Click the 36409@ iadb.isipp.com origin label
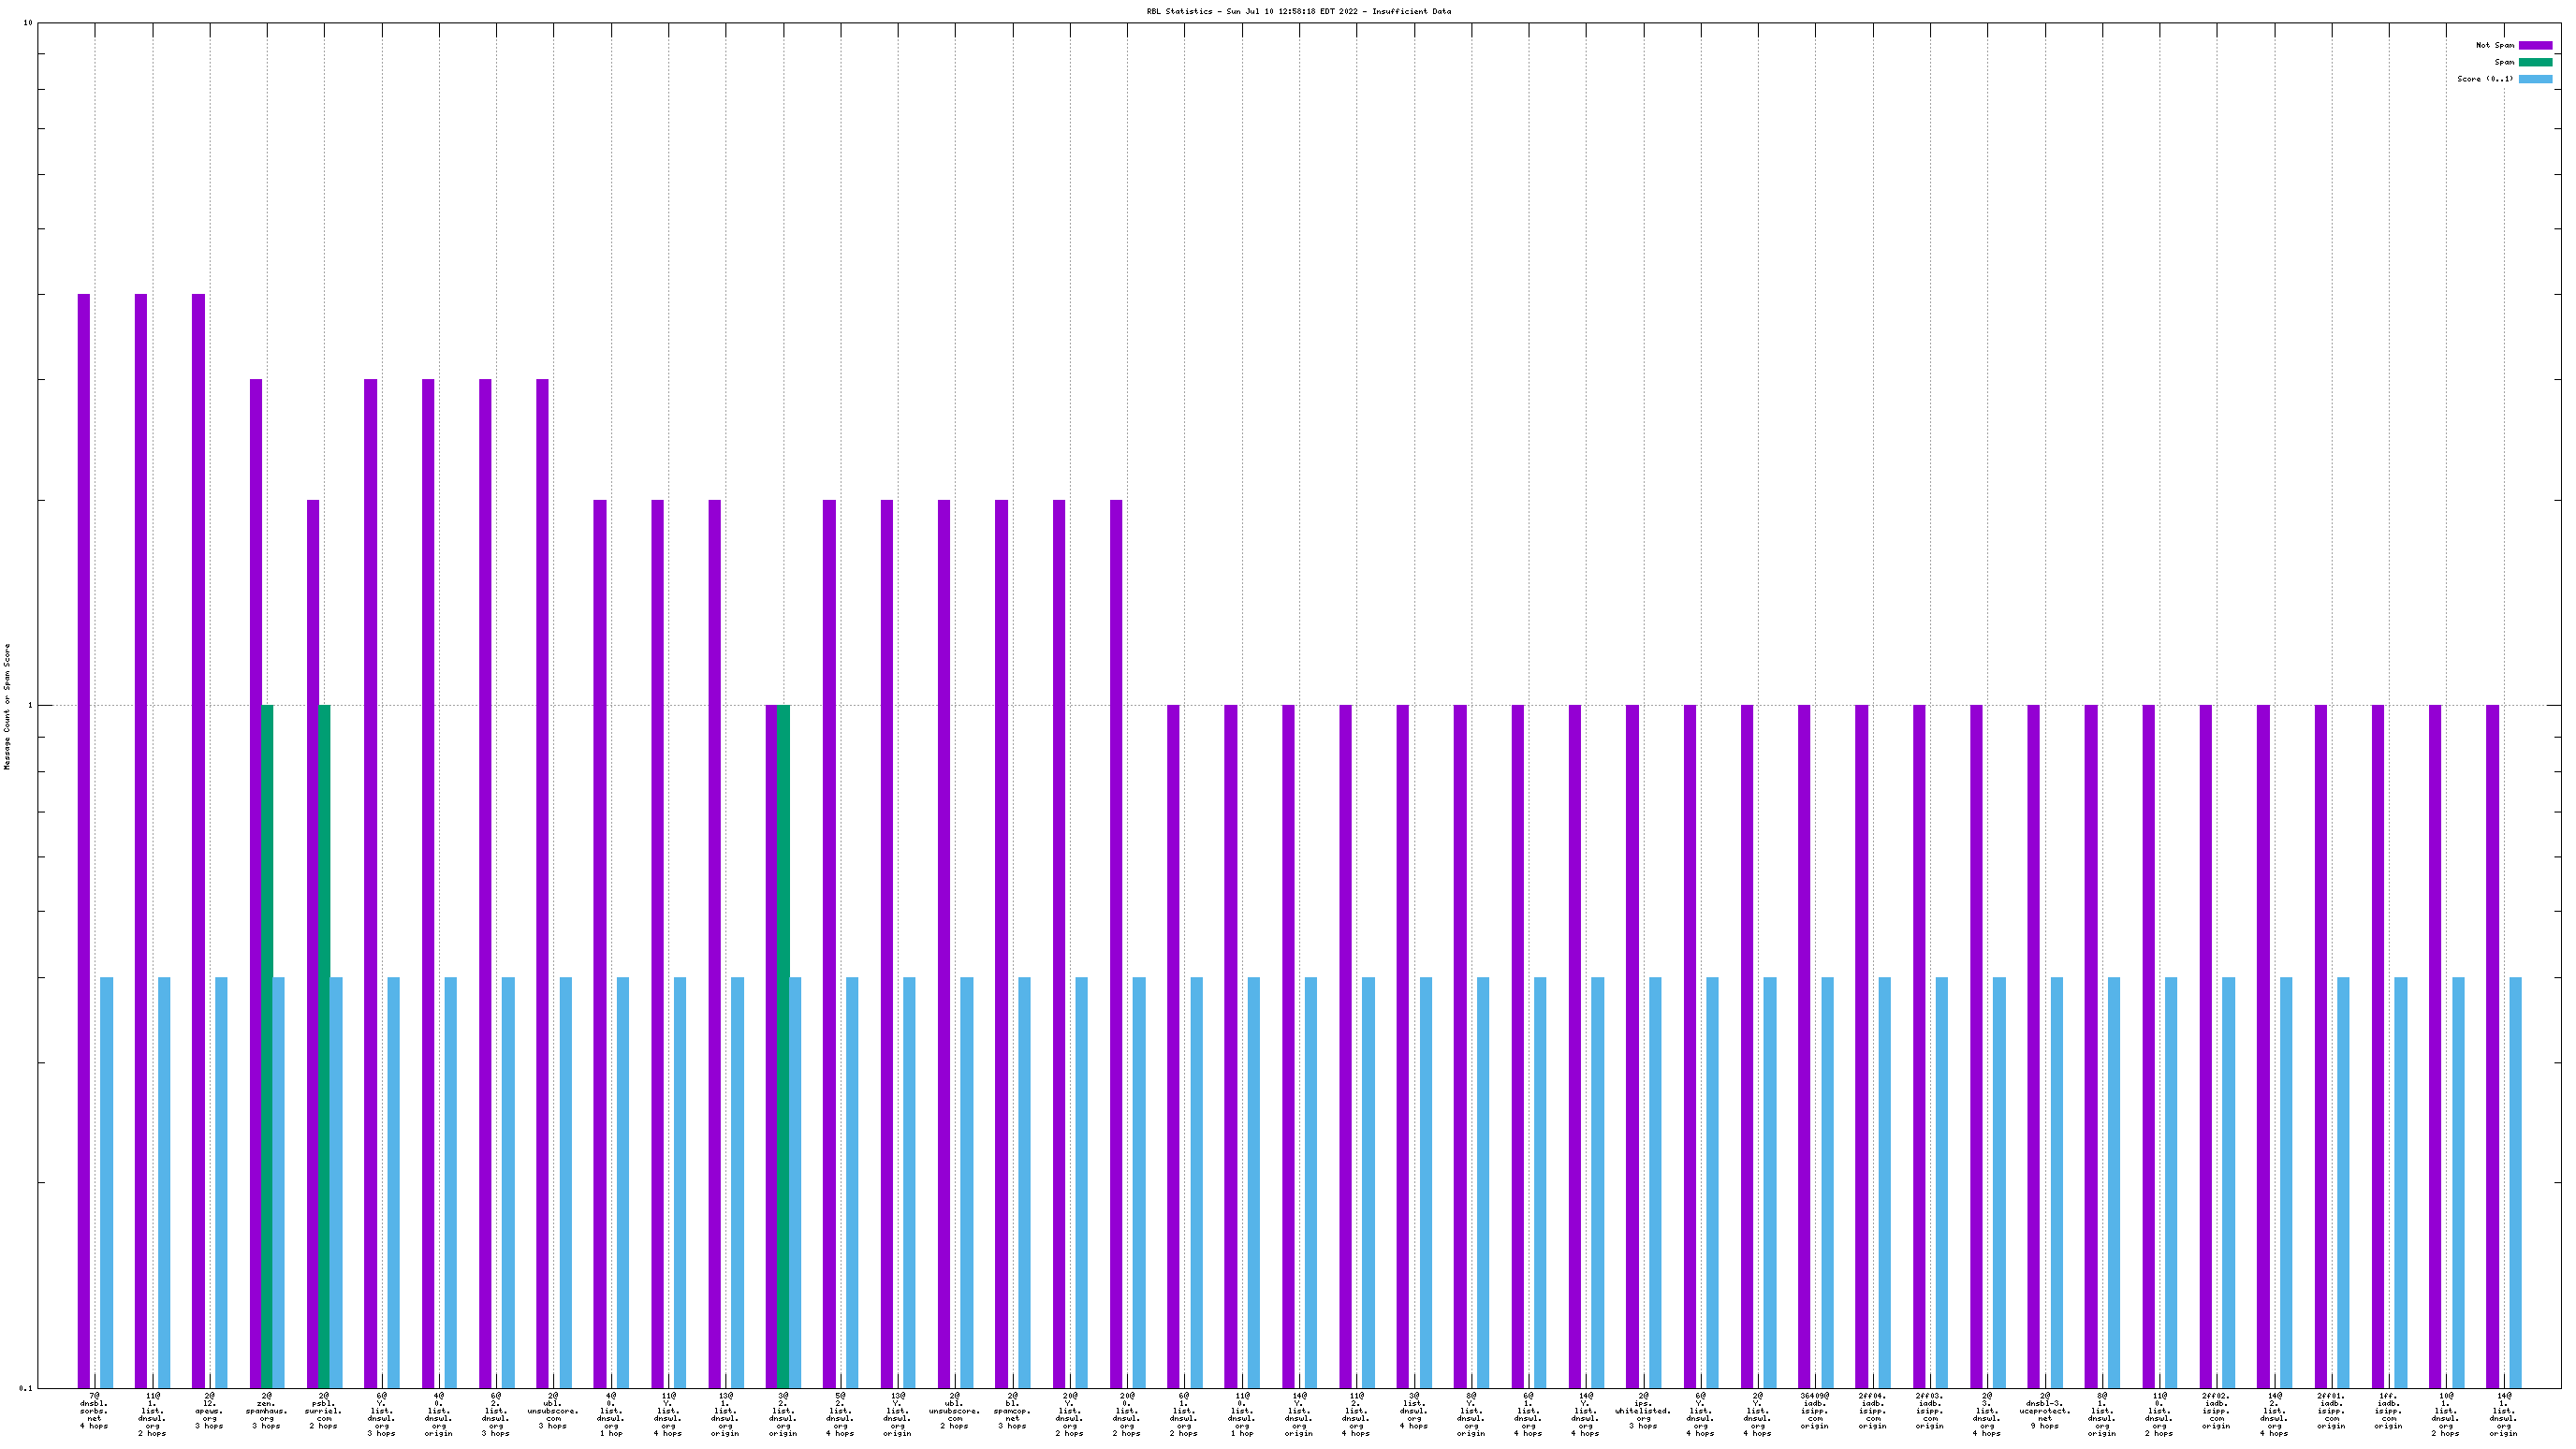The image size is (2576, 1449). 1814,1410
